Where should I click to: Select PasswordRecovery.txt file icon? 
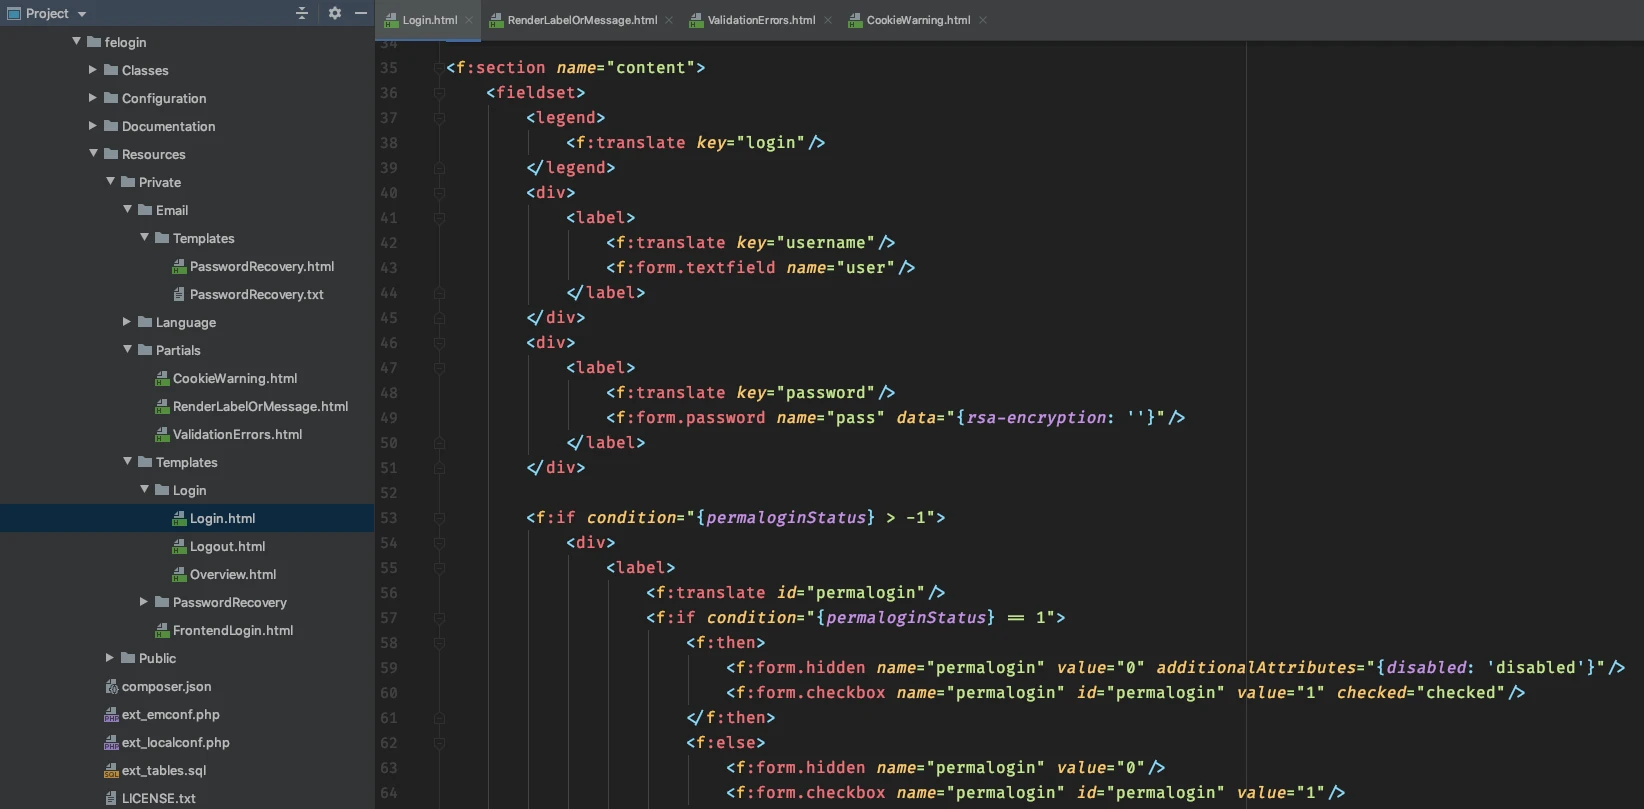(x=179, y=294)
